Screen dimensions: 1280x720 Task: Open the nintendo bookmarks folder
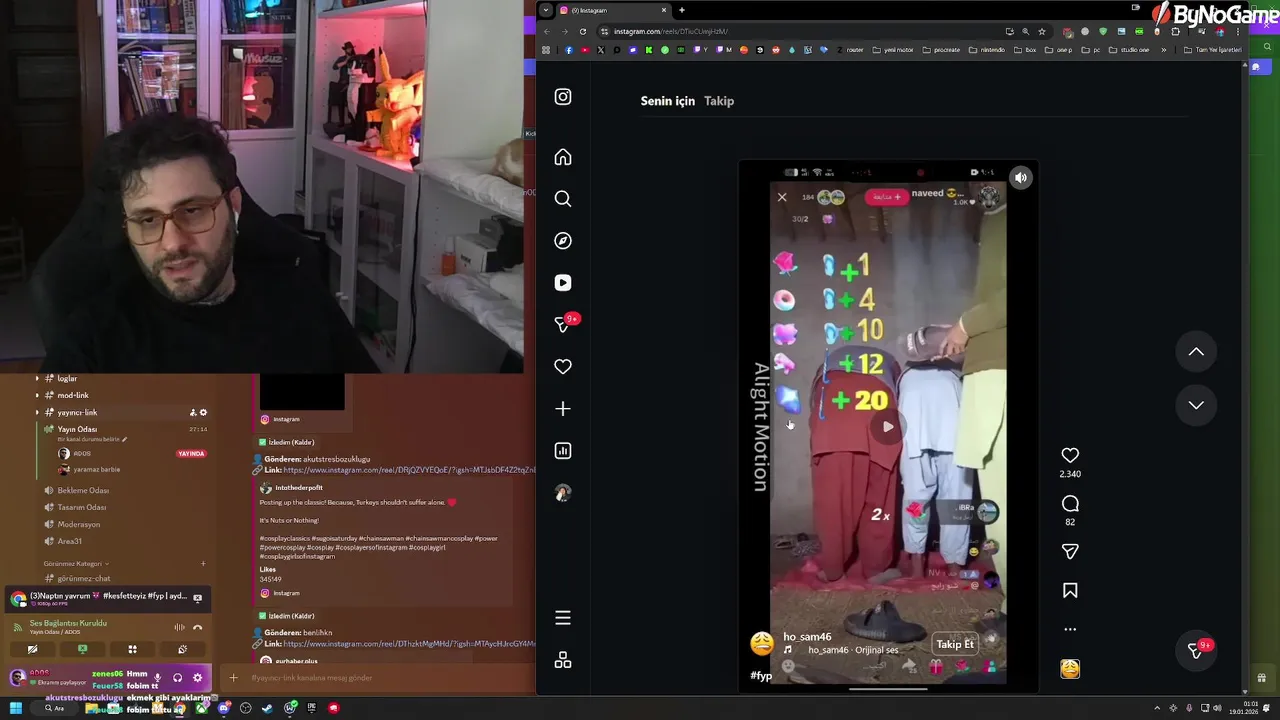987,50
